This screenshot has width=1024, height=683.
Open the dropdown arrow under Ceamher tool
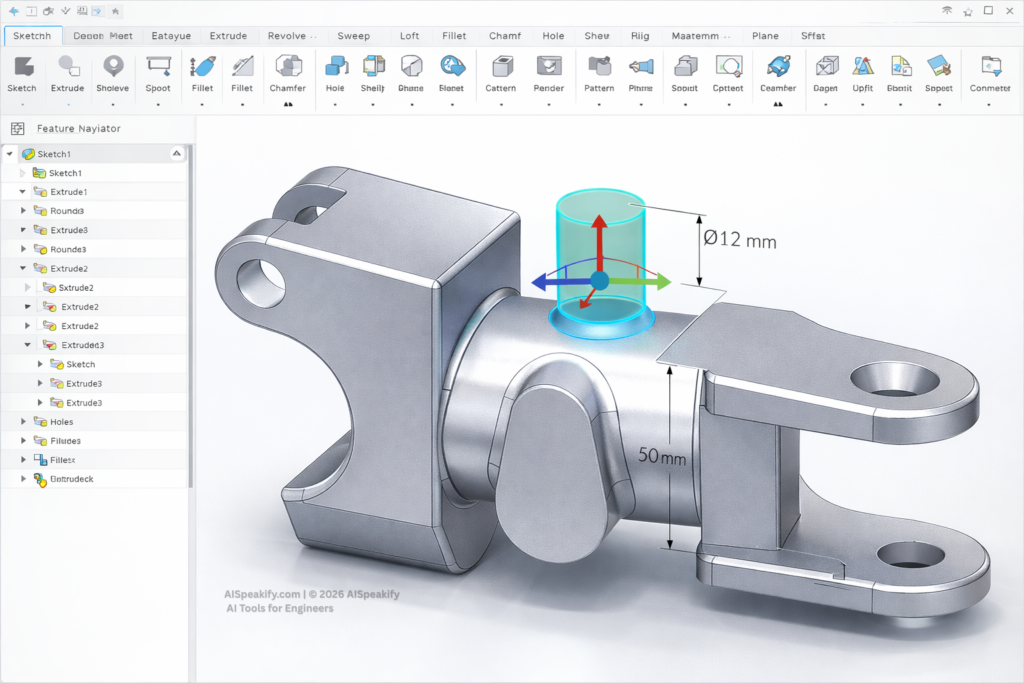777,103
